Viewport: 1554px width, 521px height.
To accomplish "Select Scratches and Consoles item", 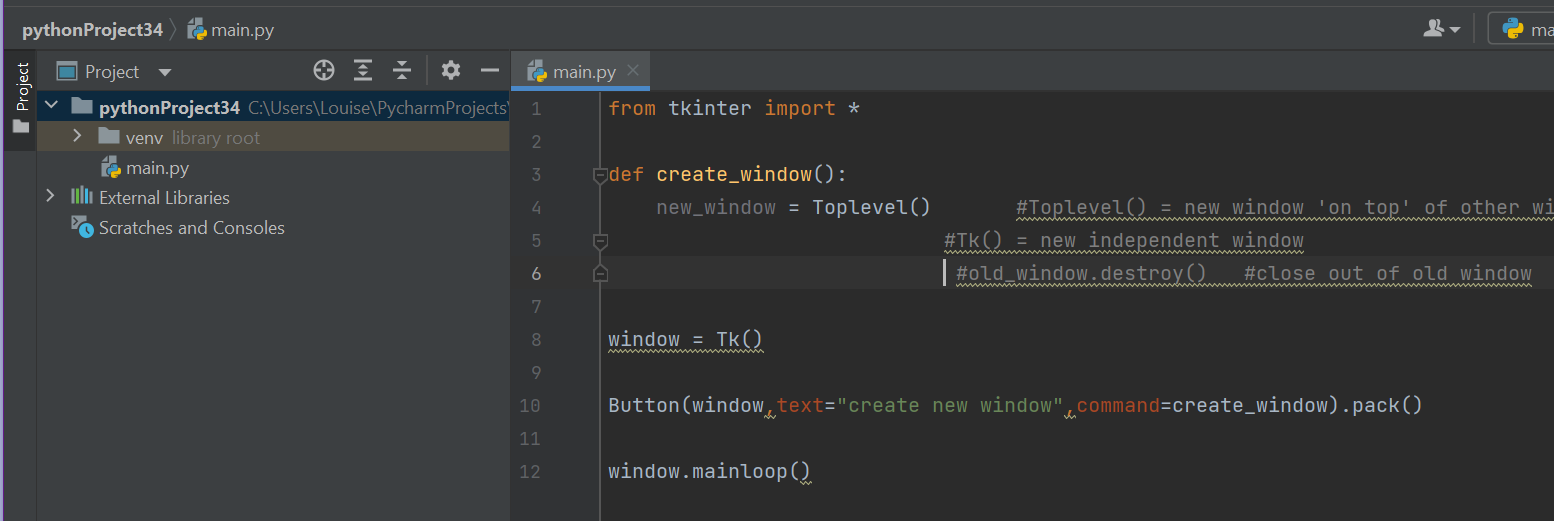I will click(x=191, y=228).
